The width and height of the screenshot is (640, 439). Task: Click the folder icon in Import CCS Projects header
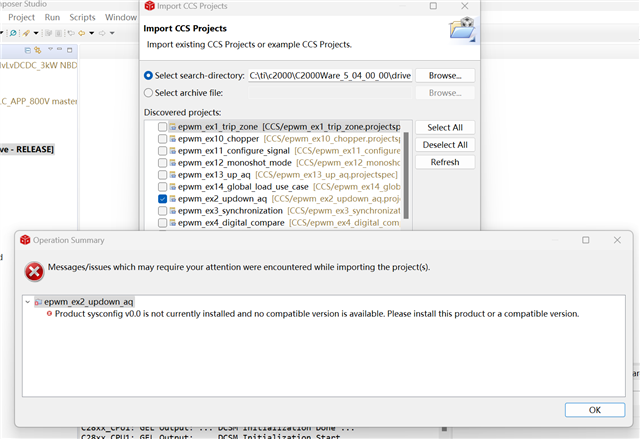click(461, 28)
